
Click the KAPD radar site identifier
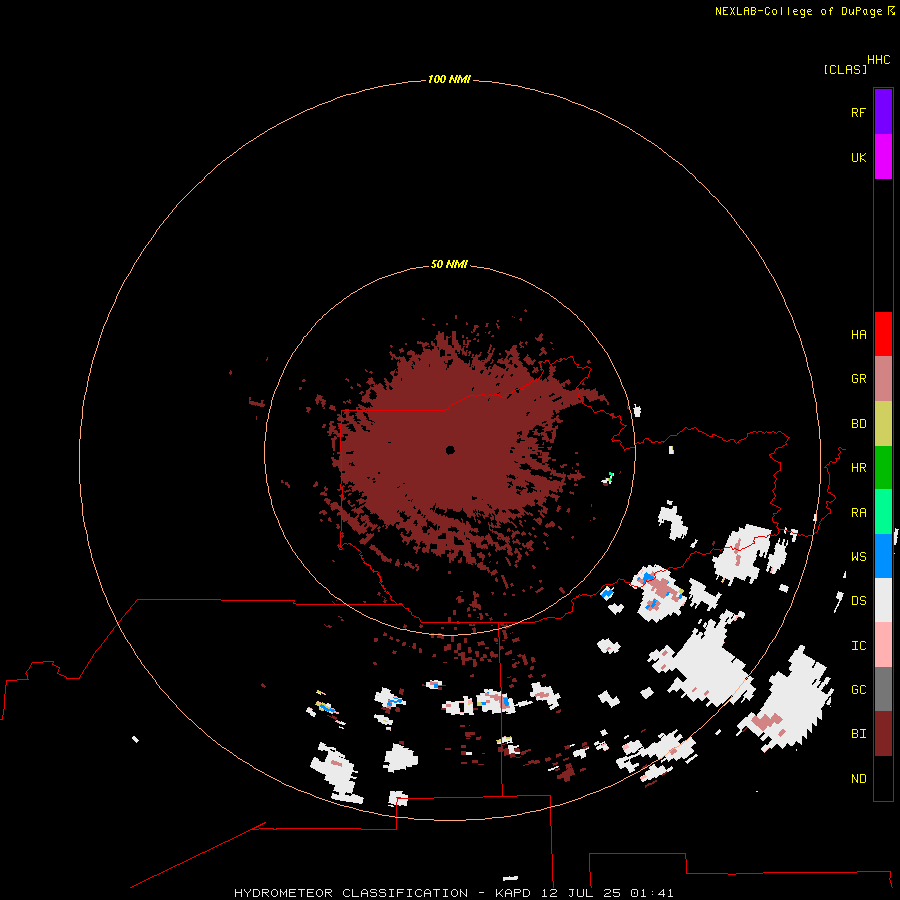click(x=514, y=893)
